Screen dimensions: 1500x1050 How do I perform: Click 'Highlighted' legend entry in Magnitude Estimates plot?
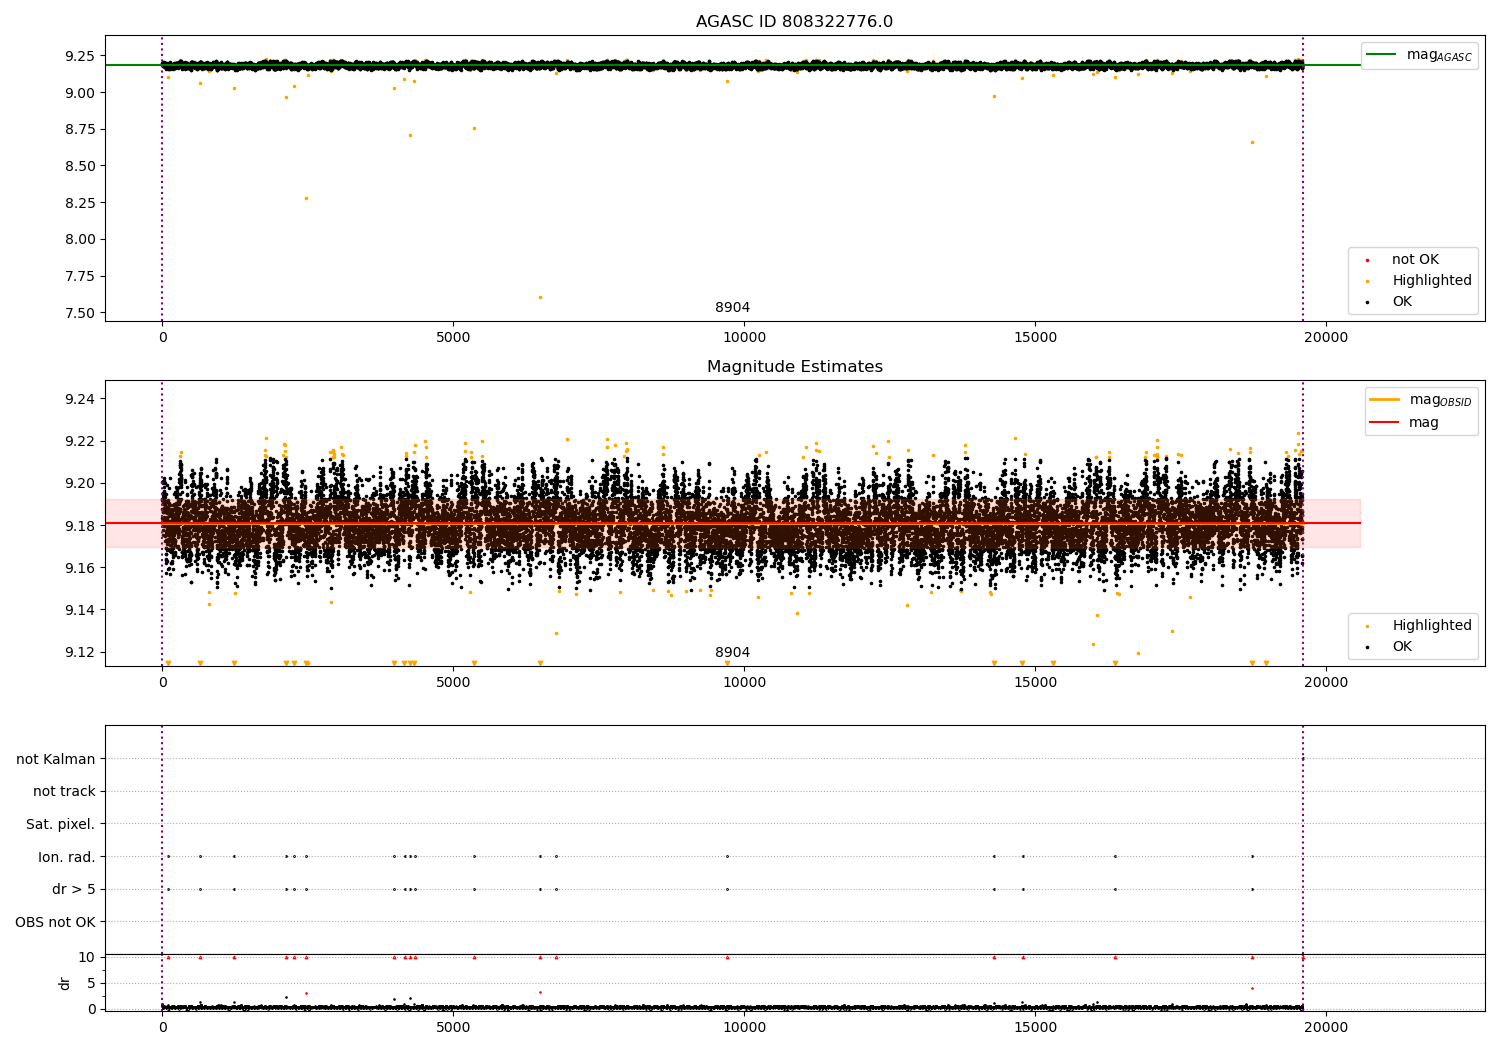pos(1431,626)
